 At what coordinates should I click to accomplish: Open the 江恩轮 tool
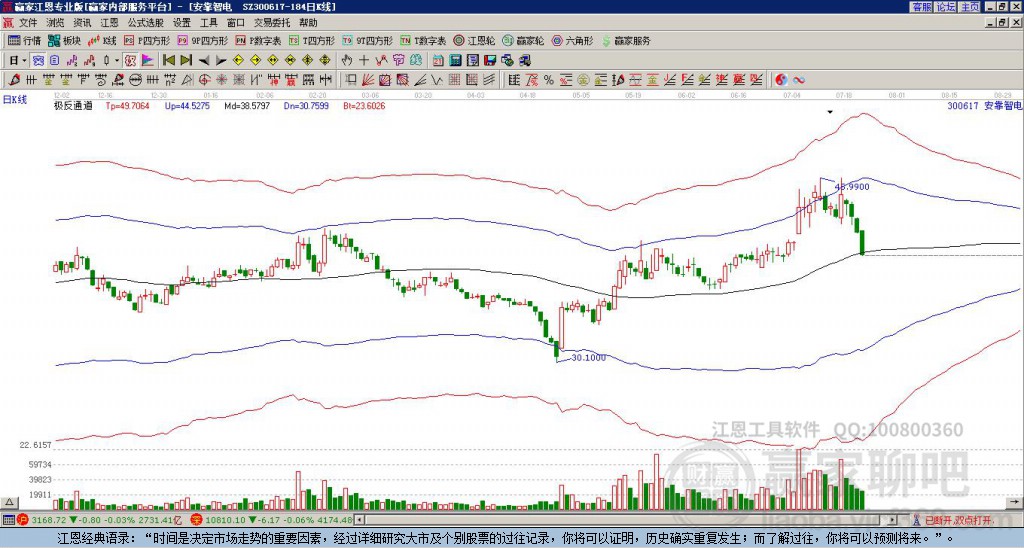click(475, 40)
